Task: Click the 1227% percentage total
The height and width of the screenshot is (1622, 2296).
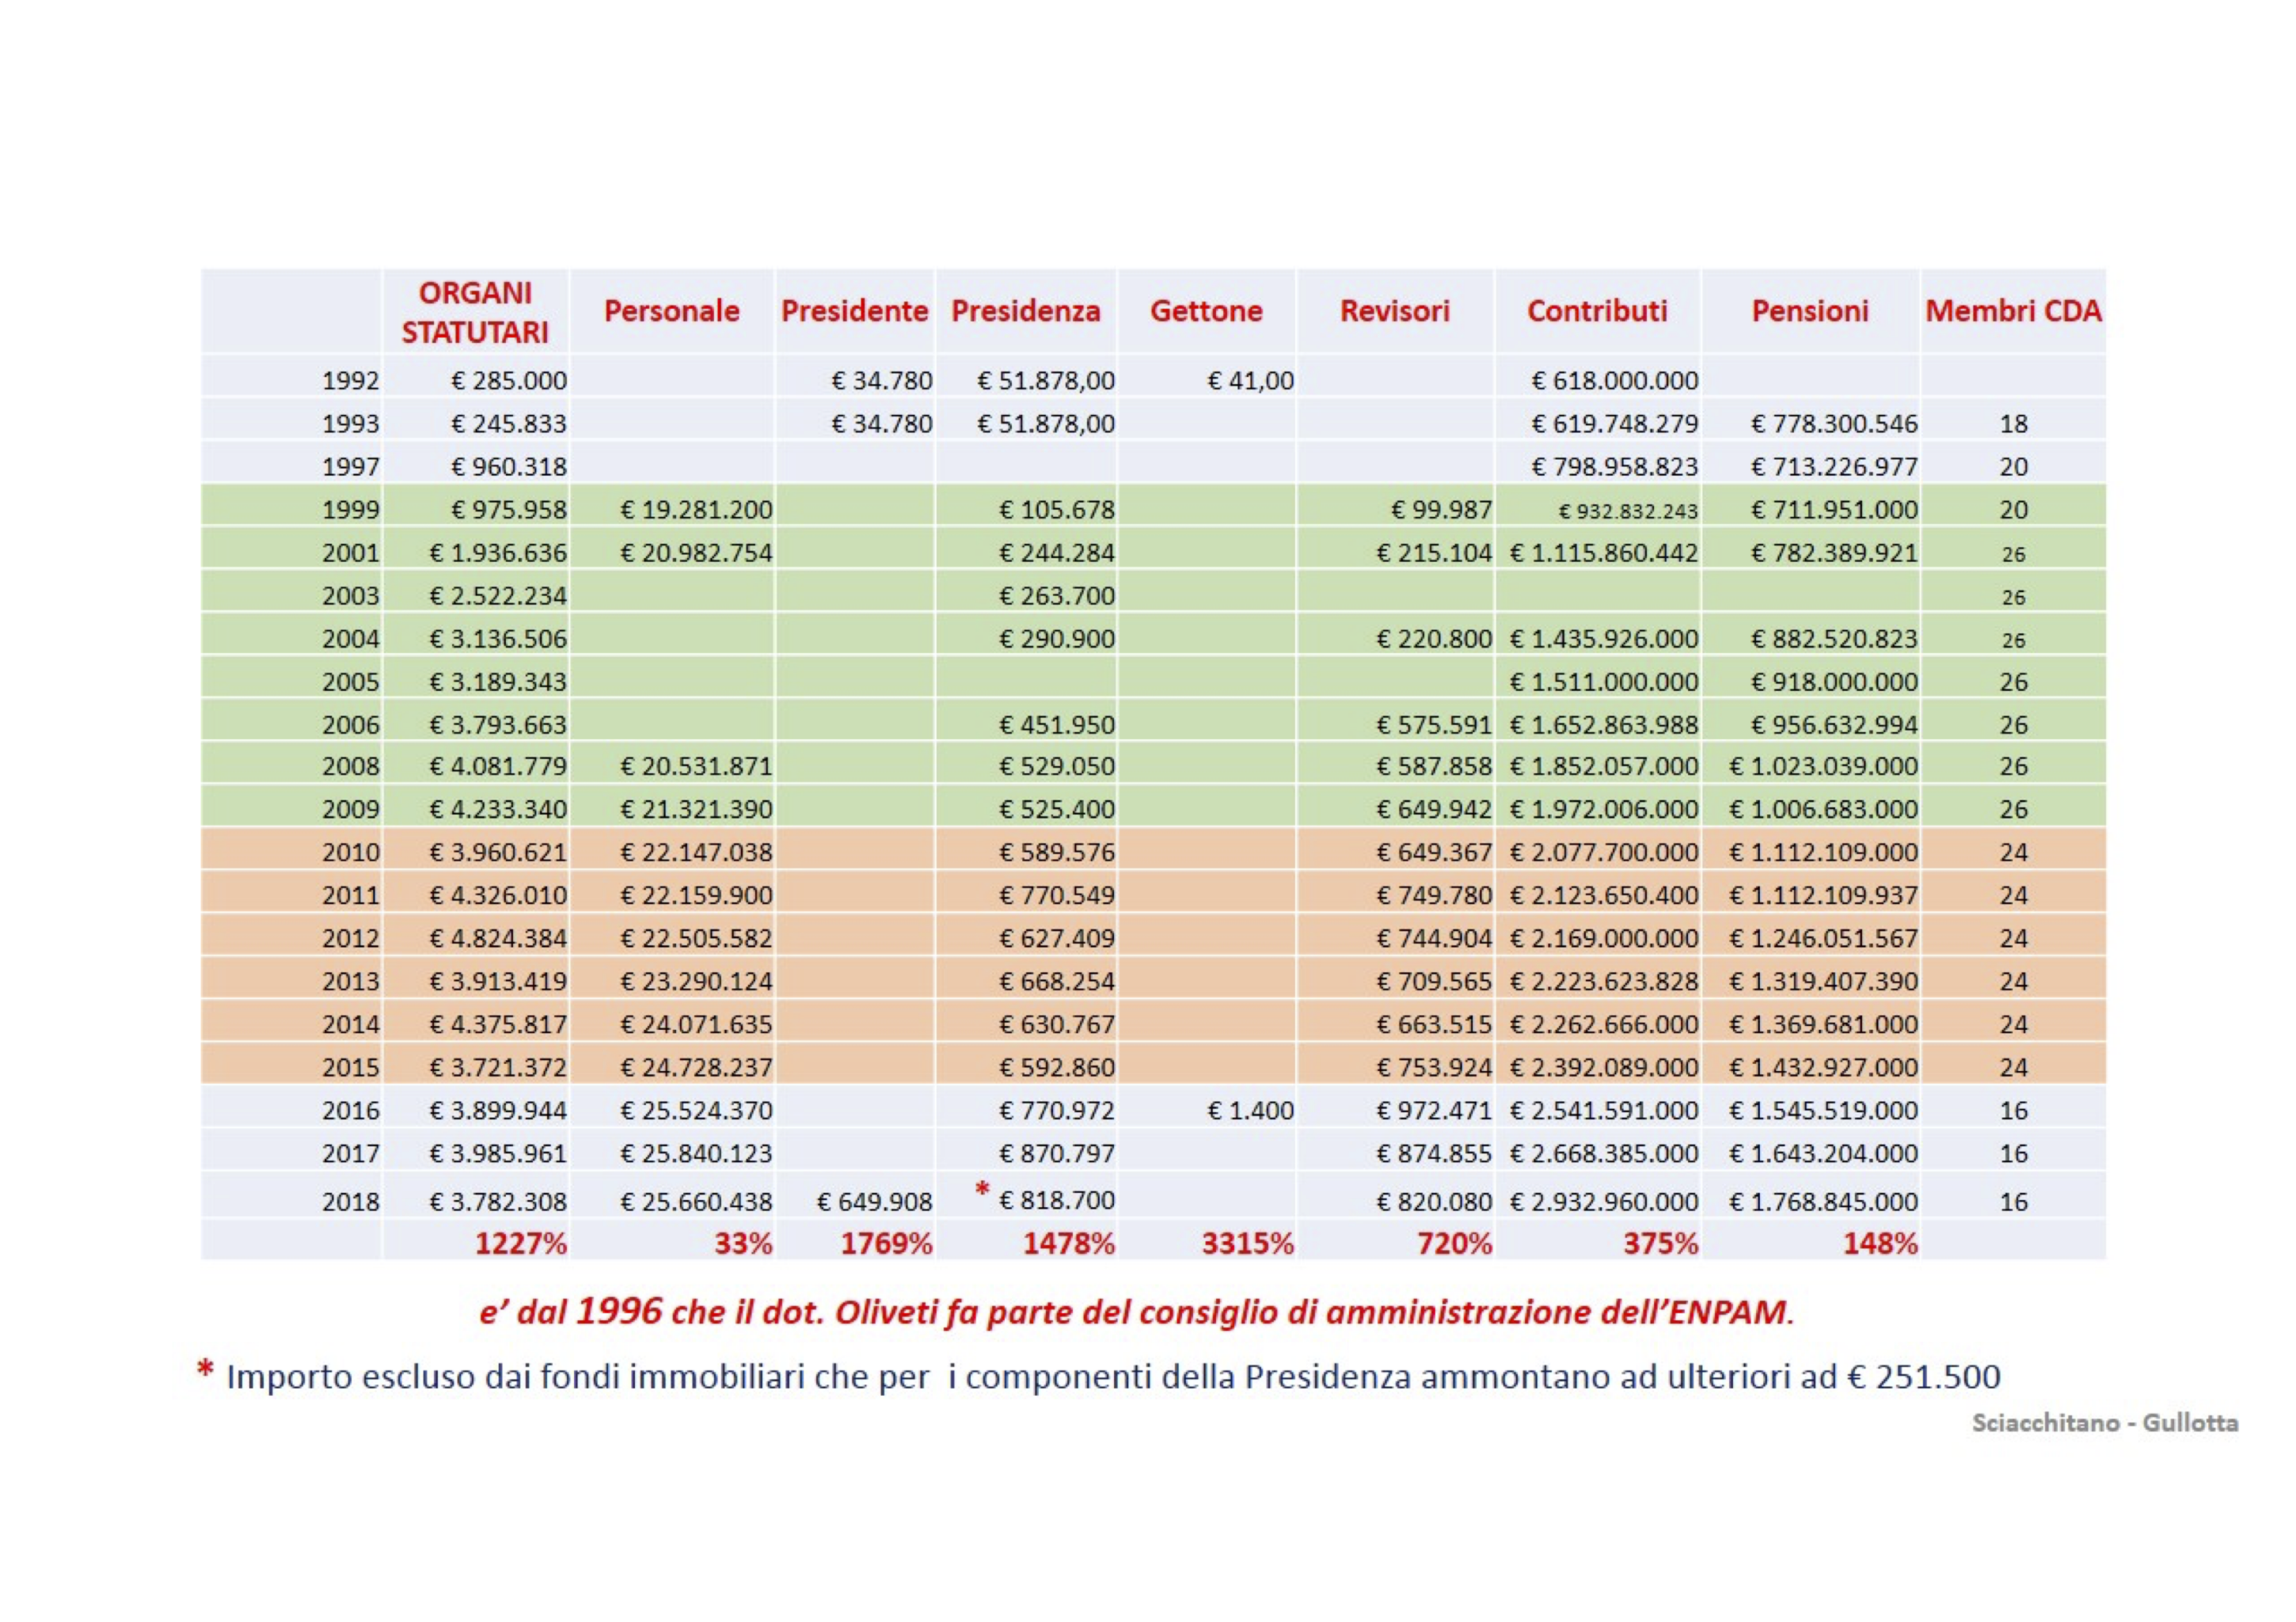Action: (x=520, y=1244)
